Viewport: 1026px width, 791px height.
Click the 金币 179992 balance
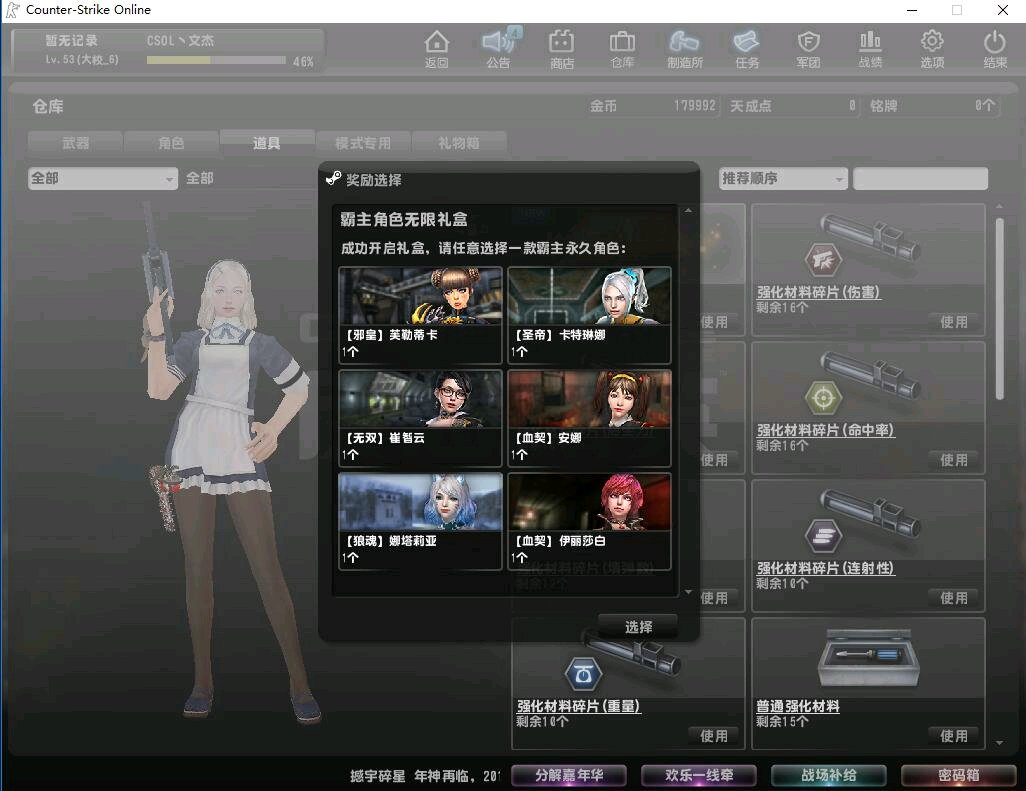pos(652,106)
